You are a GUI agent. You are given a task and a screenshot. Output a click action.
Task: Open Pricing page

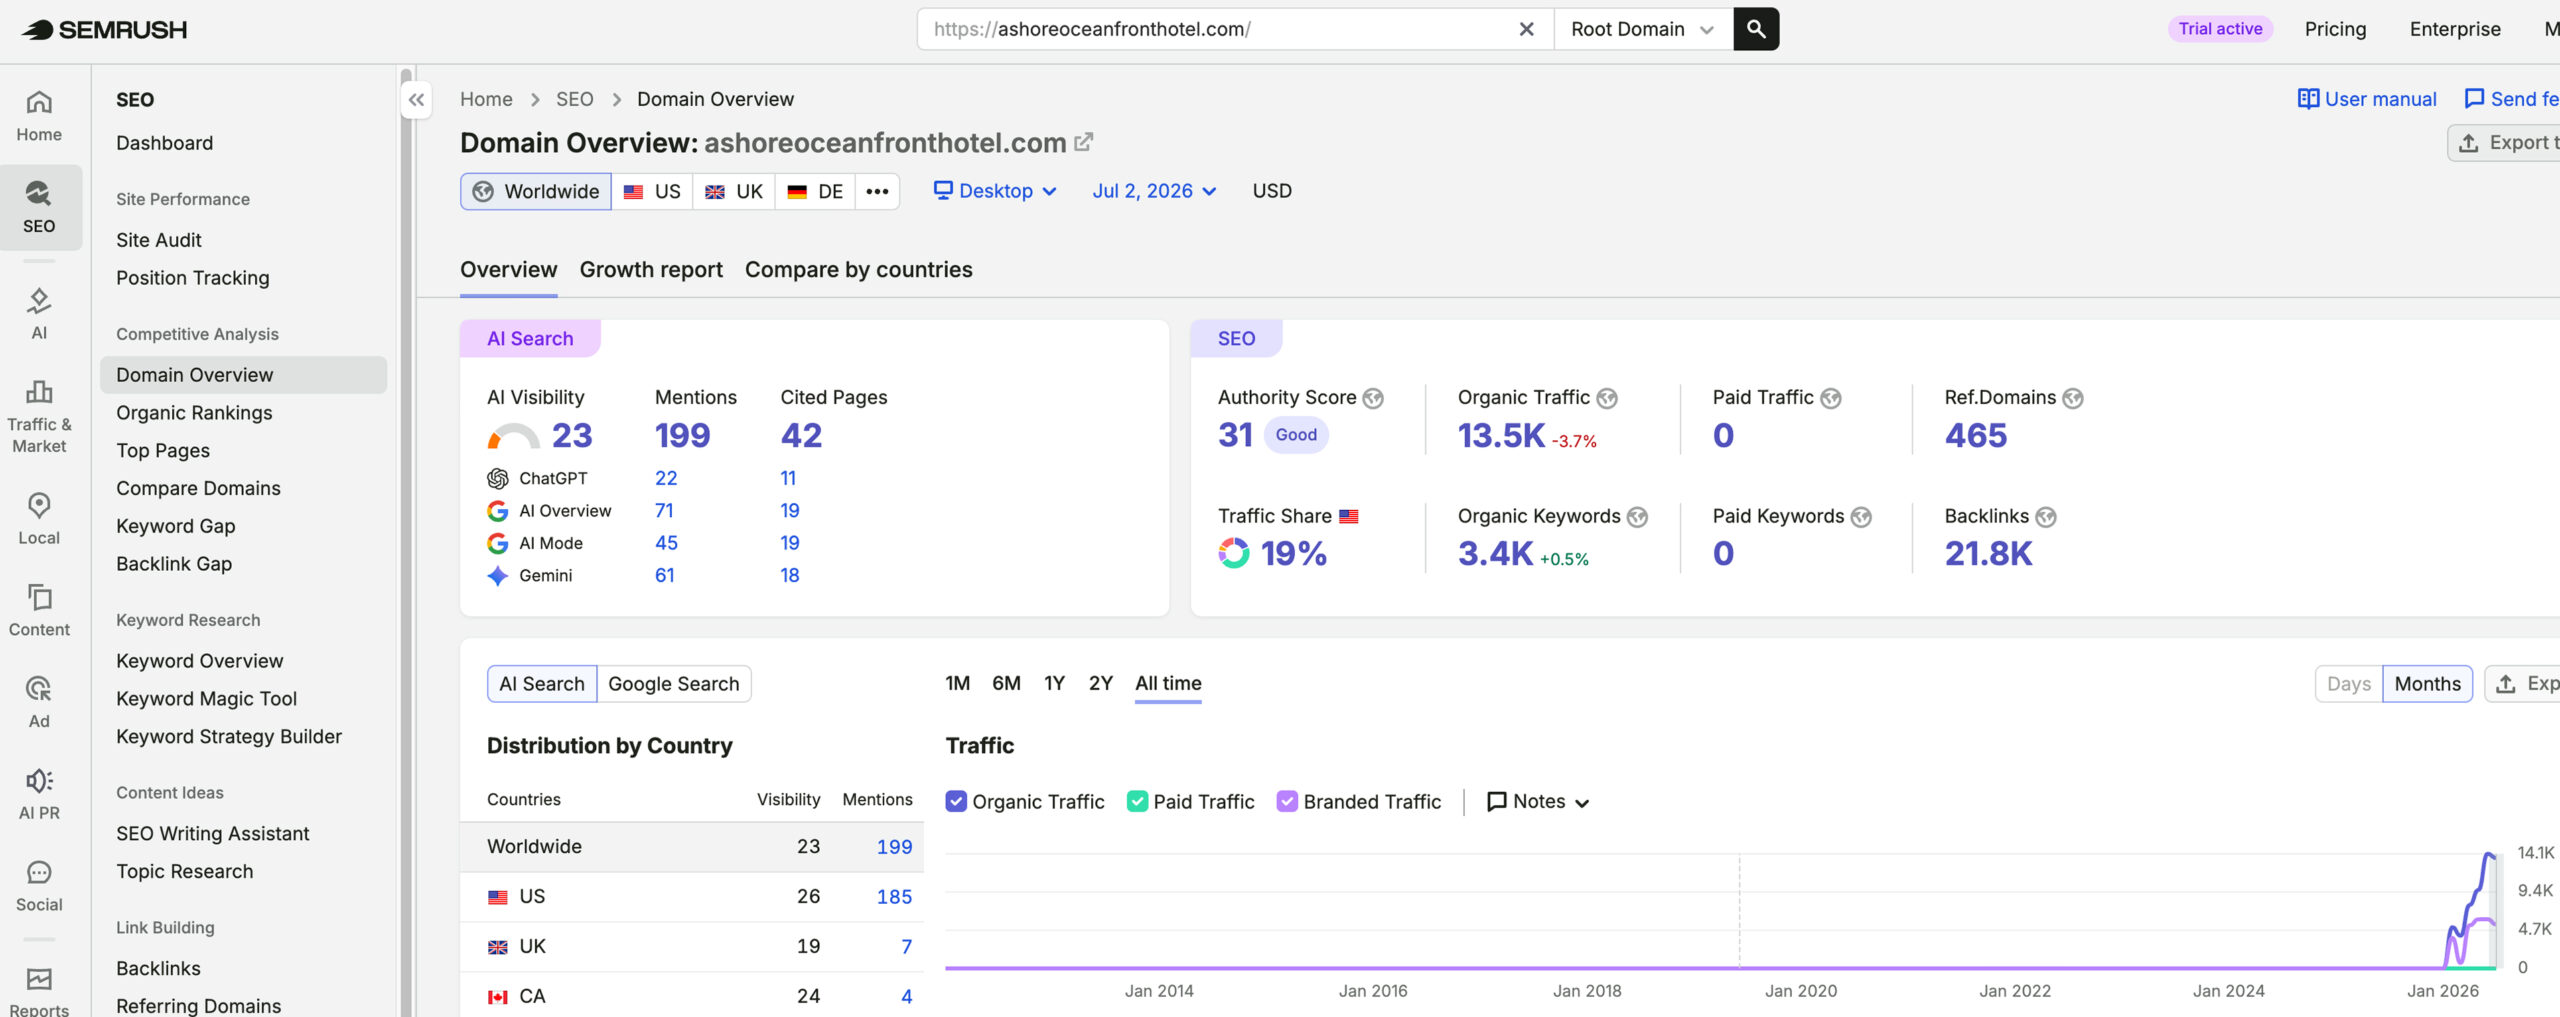tap(2335, 29)
